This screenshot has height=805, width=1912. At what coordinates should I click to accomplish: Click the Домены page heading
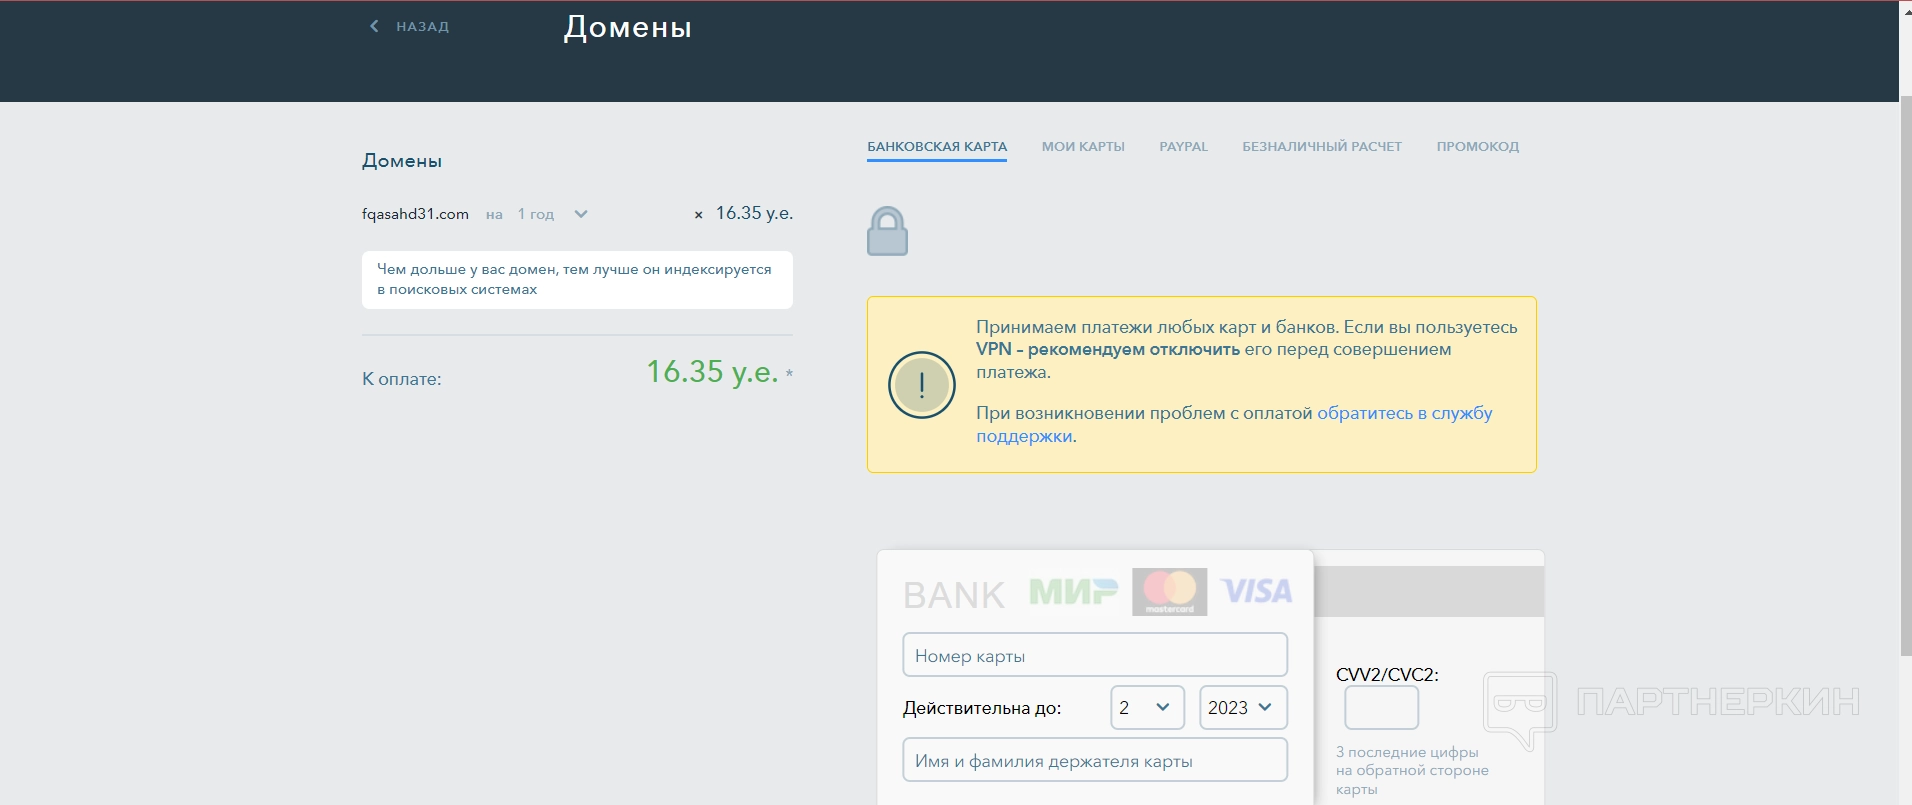click(x=628, y=27)
